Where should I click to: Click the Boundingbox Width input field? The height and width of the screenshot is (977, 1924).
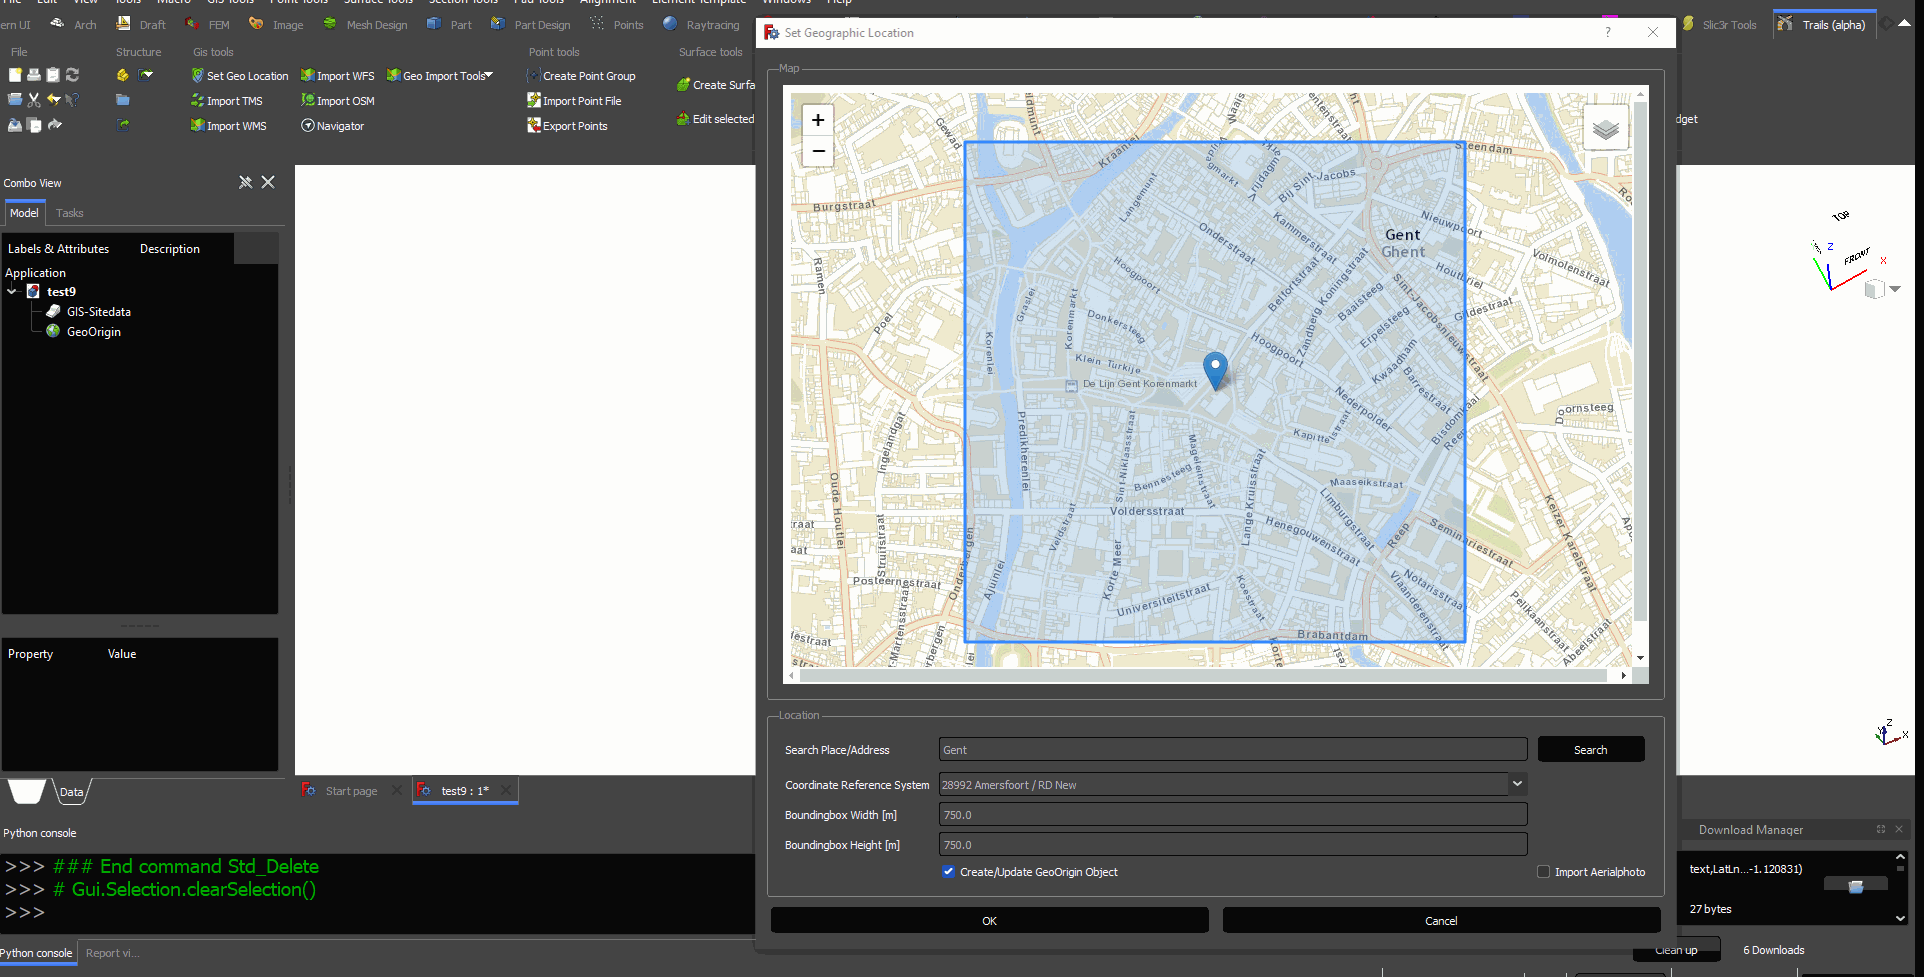click(x=1231, y=814)
